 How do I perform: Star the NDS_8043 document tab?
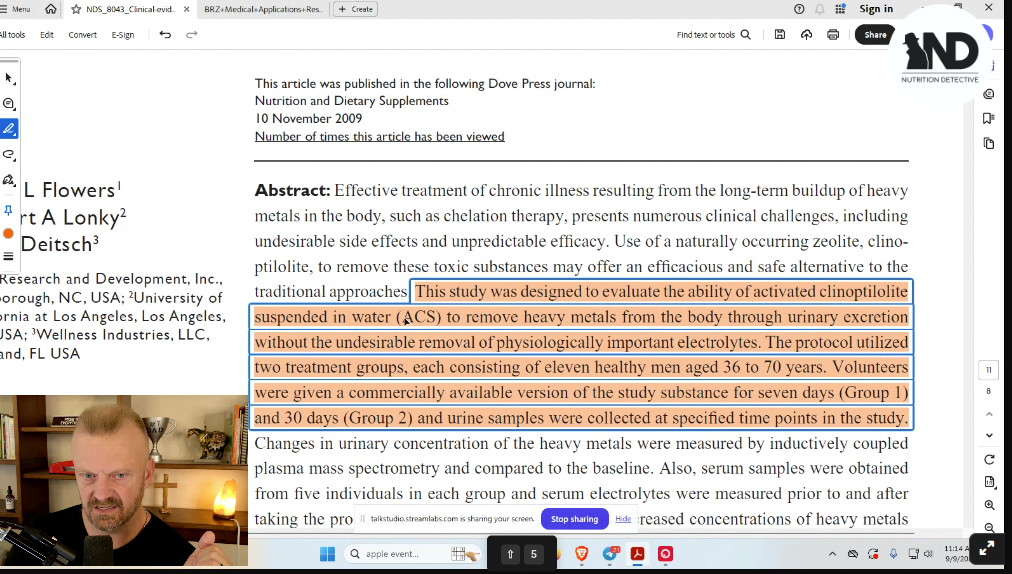pos(76,9)
